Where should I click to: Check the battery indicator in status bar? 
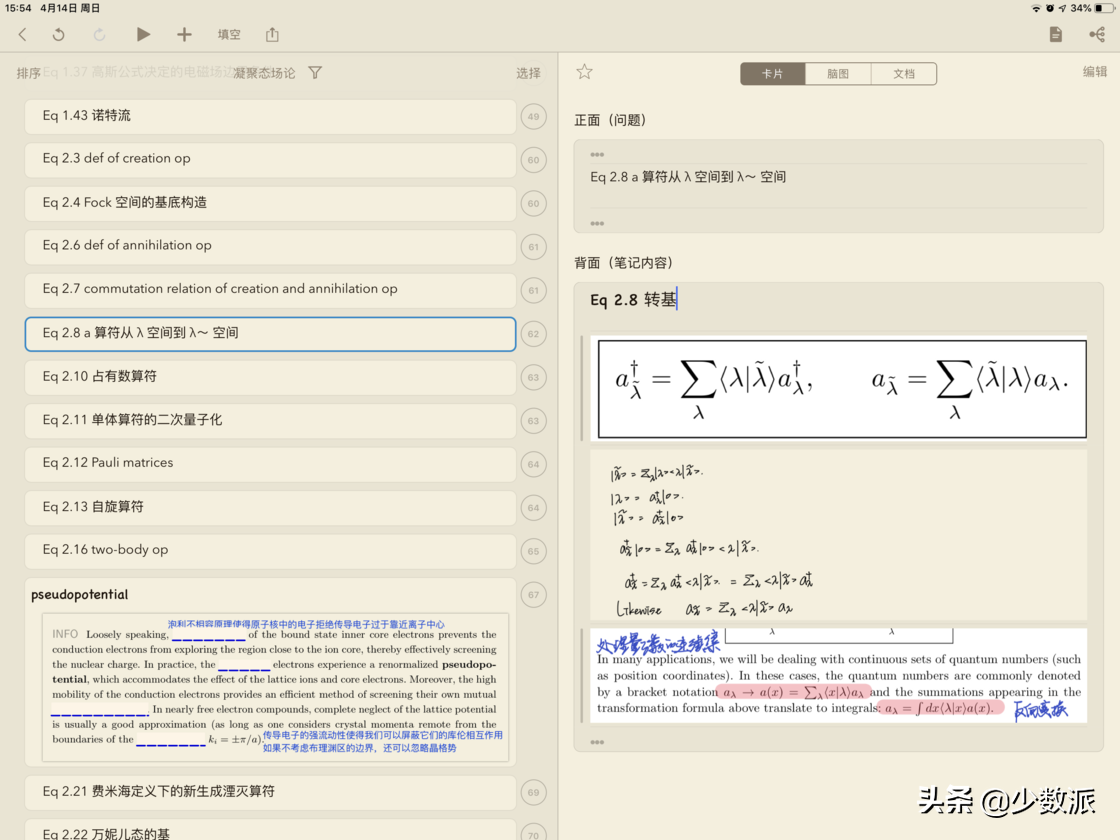1104,8
